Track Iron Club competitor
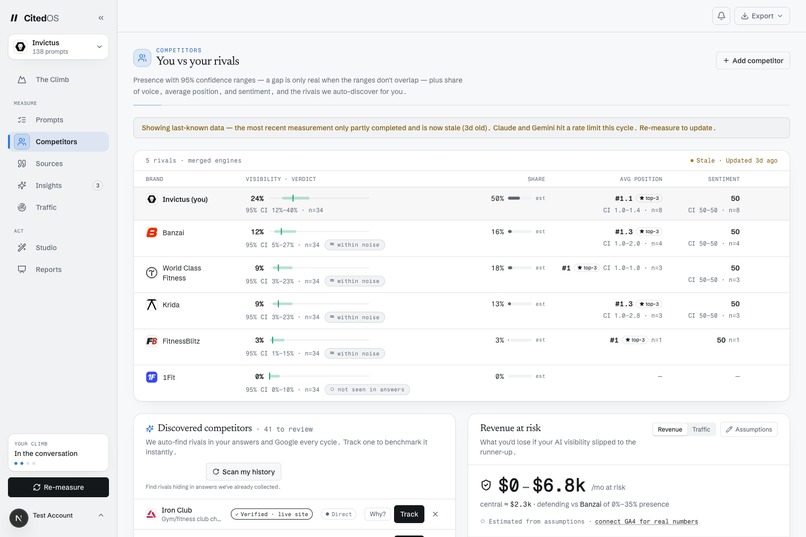This screenshot has width=806, height=537. pyautogui.click(x=409, y=514)
